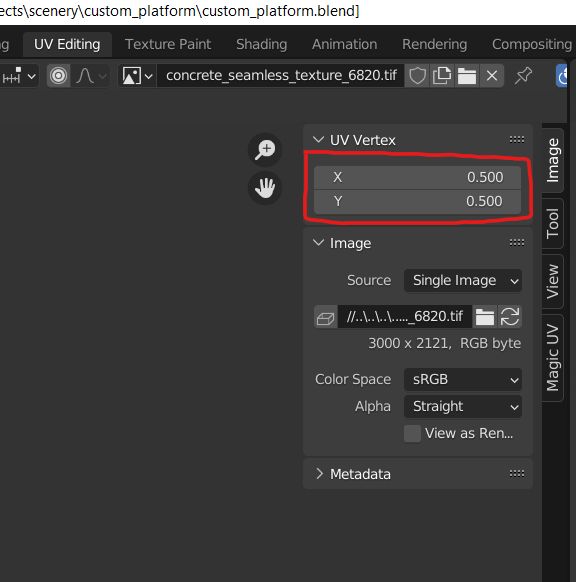Viewport: 576px width, 582px height.
Task: Click the zoom magnifier icon in viewport
Action: [x=265, y=150]
